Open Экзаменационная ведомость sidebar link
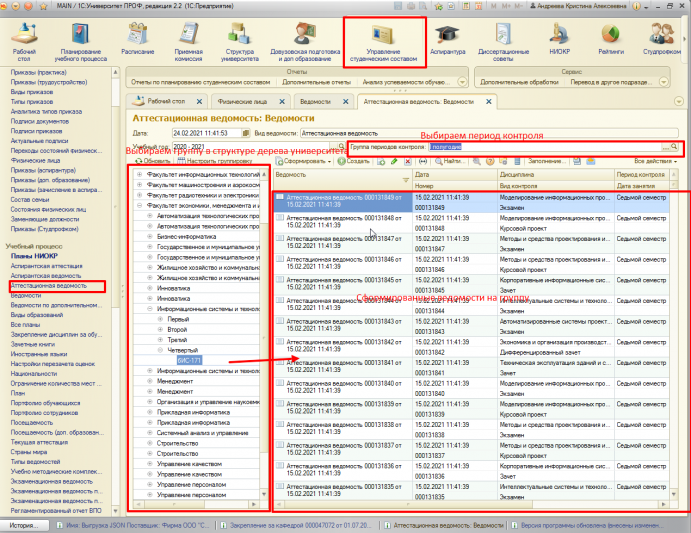Viewport: 691px width, 533px height. pyautogui.click(x=52, y=481)
